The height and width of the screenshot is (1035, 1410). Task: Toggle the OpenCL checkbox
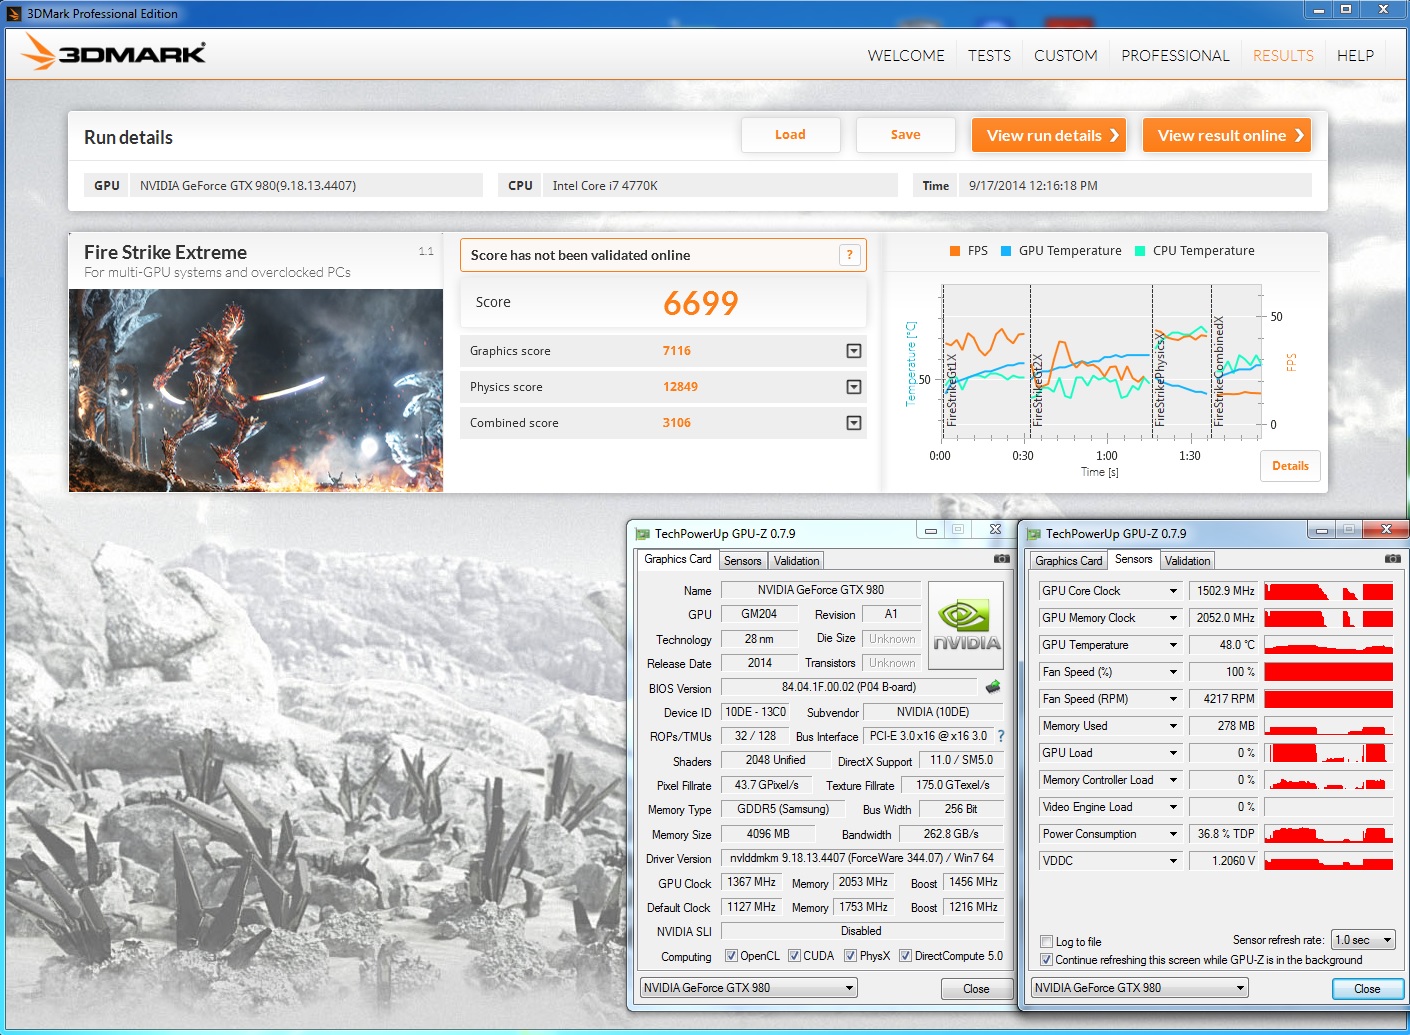point(731,956)
